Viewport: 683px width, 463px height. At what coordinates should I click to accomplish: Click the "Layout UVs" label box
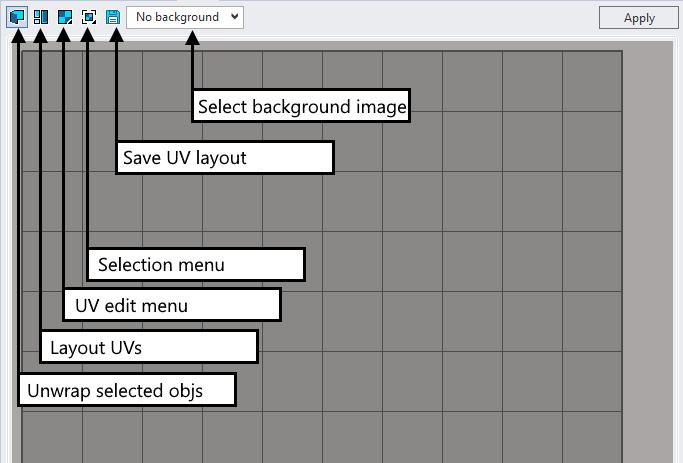pos(148,347)
